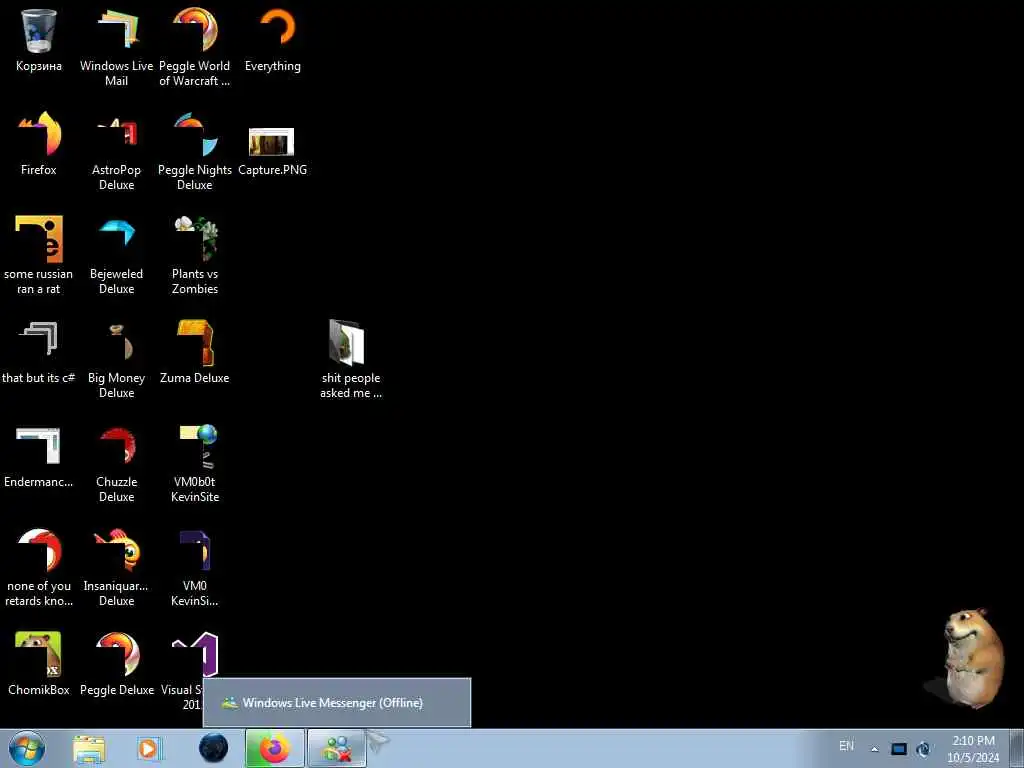Screen dimensions: 1024x768
Task: Select the Peggle Nights Deluxe shortcut
Action: click(x=195, y=152)
